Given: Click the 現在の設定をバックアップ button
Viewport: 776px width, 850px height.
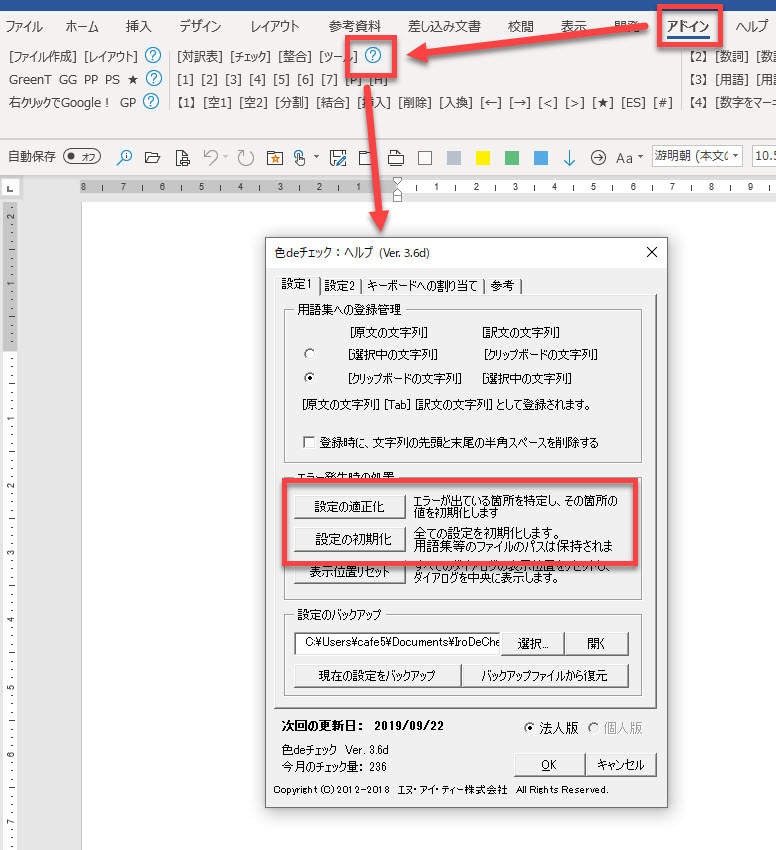Looking at the screenshot, I should (377, 675).
